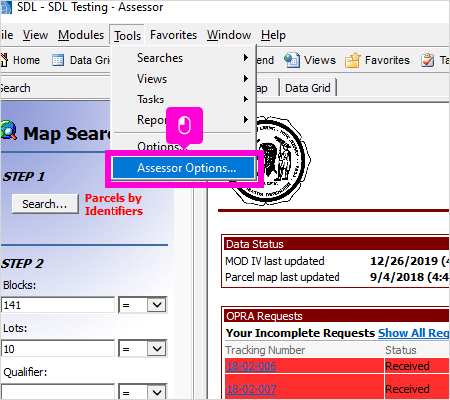Follow the Show All Requests link
The image size is (450, 400).
(414, 333)
